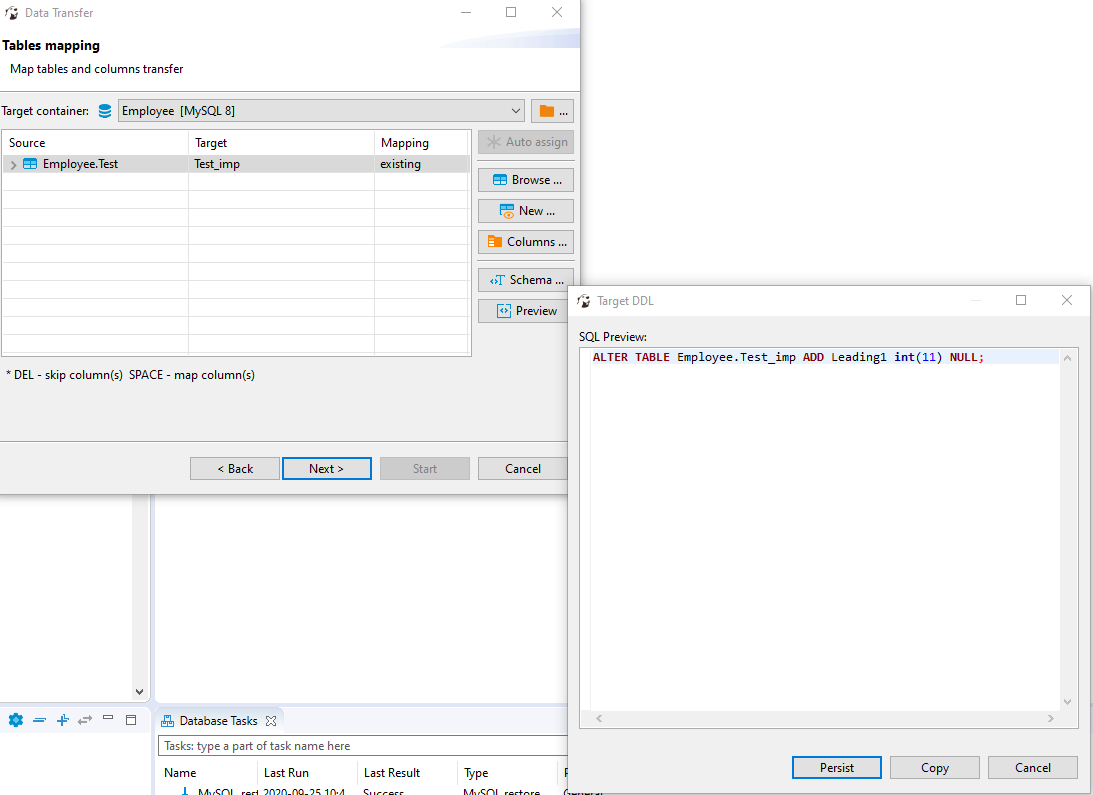The image size is (1093, 795).
Task: Expand the Employee.Test source tree node
Action: [x=11, y=163]
